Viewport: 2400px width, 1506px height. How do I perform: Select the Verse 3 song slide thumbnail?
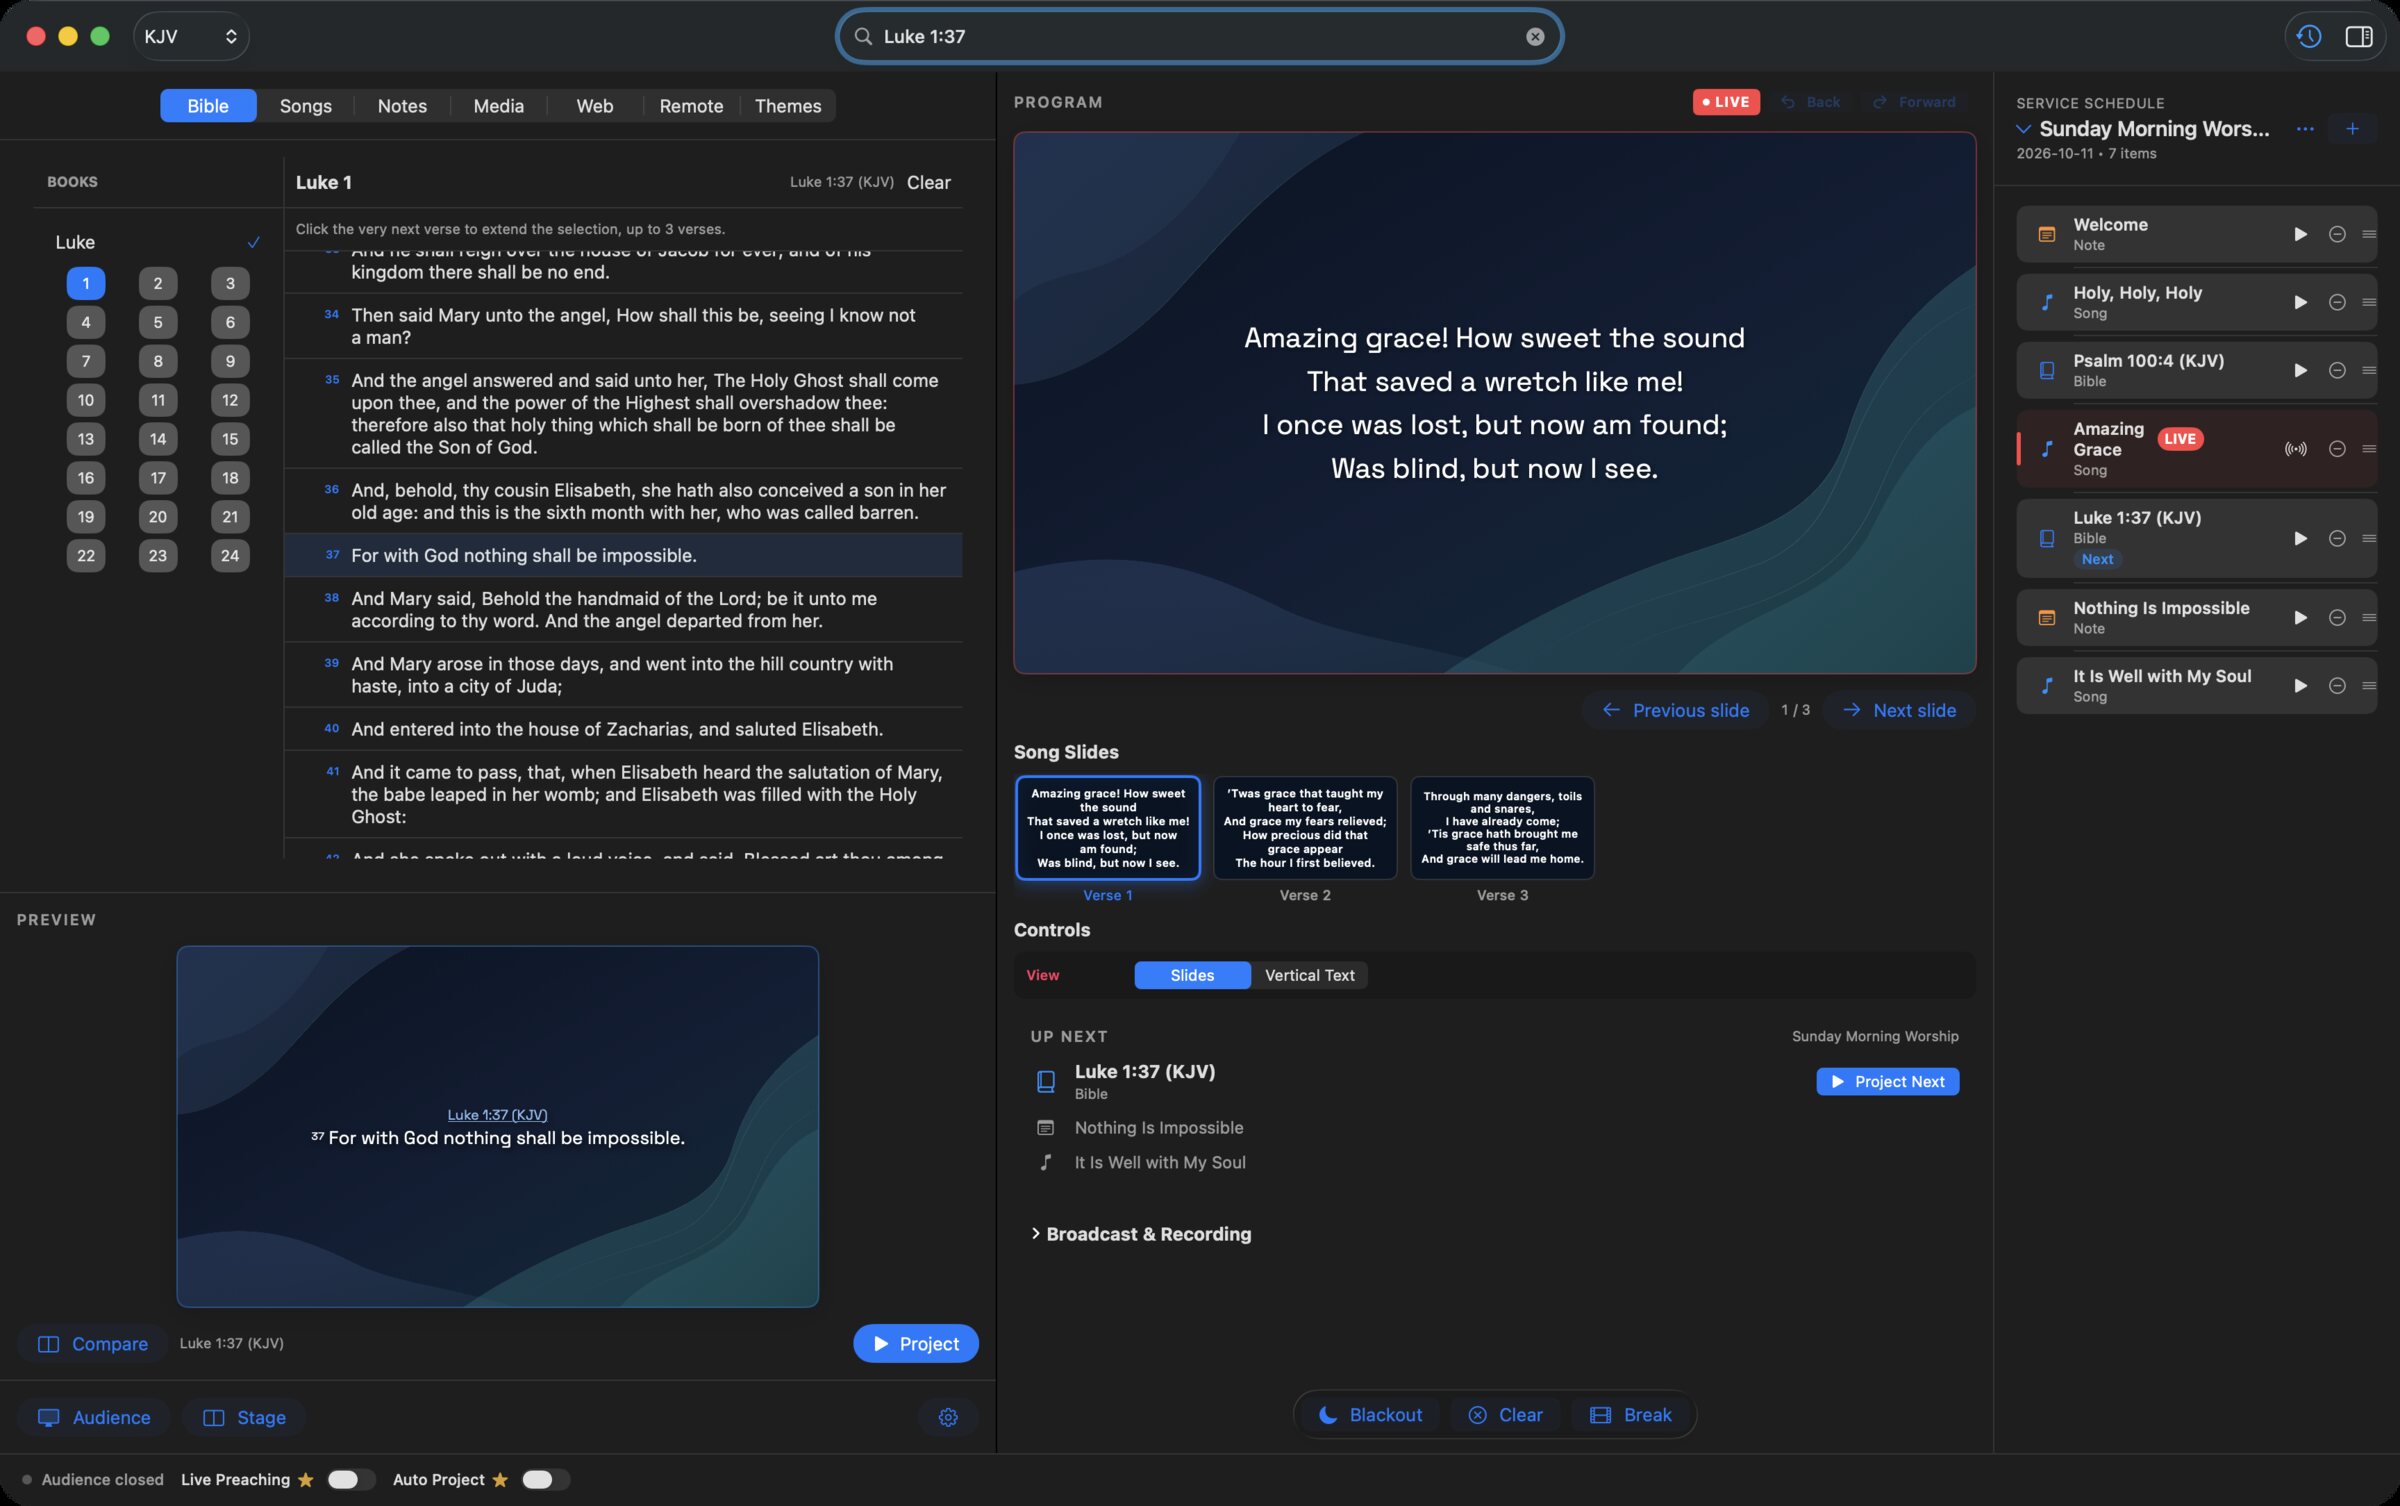coord(1502,828)
